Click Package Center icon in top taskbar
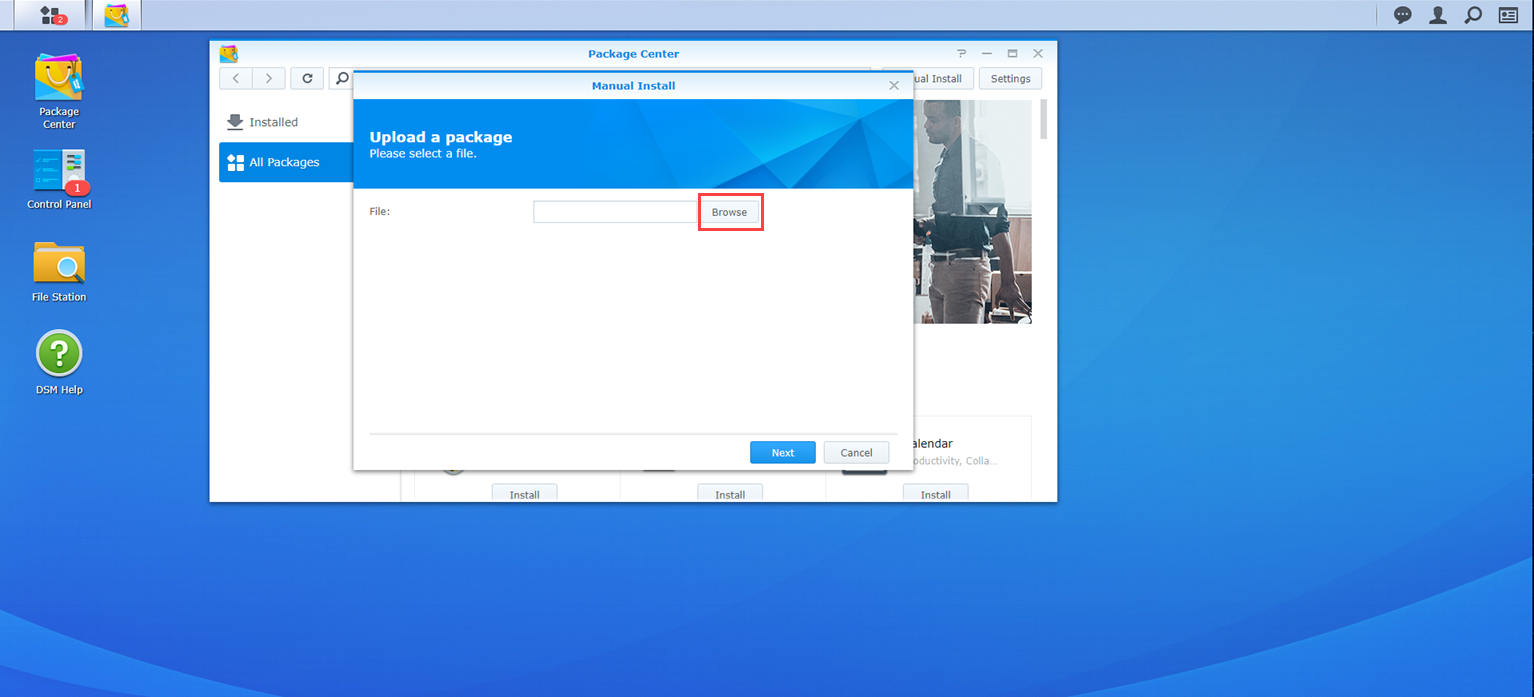The image size is (1534, 697). point(117,15)
